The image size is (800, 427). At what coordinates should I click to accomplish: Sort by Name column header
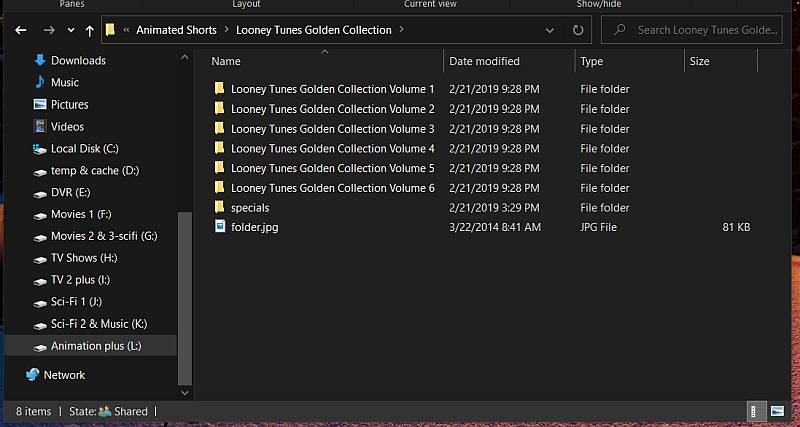tap(226, 61)
